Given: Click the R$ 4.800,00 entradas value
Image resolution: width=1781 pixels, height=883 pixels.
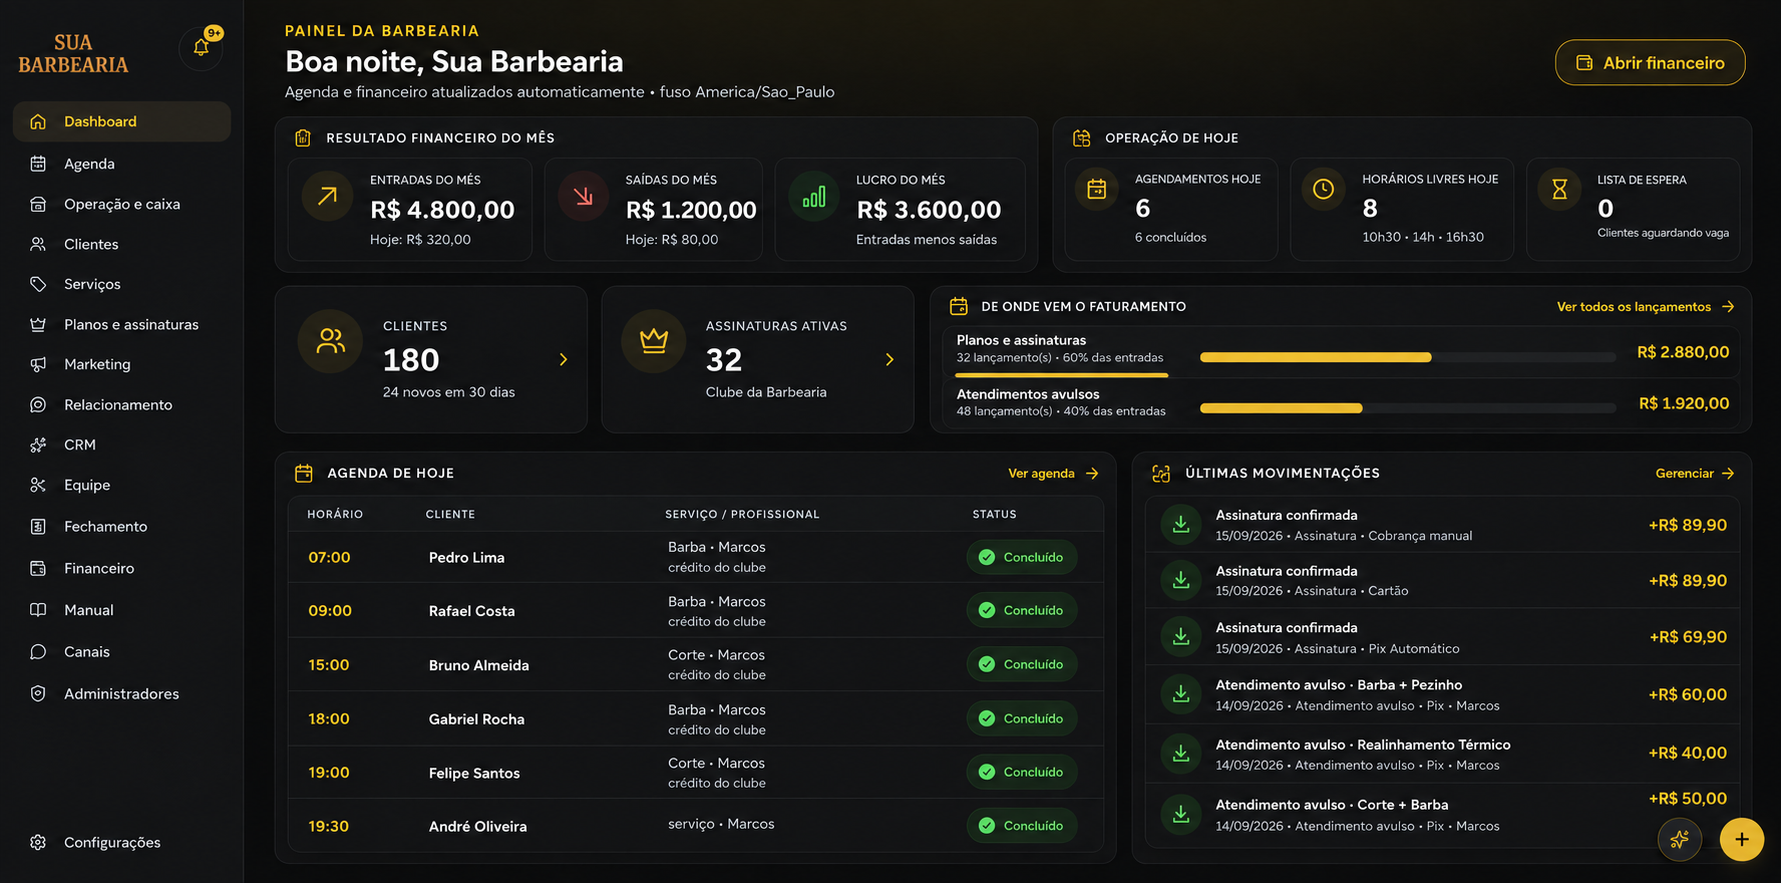Looking at the screenshot, I should (x=442, y=210).
